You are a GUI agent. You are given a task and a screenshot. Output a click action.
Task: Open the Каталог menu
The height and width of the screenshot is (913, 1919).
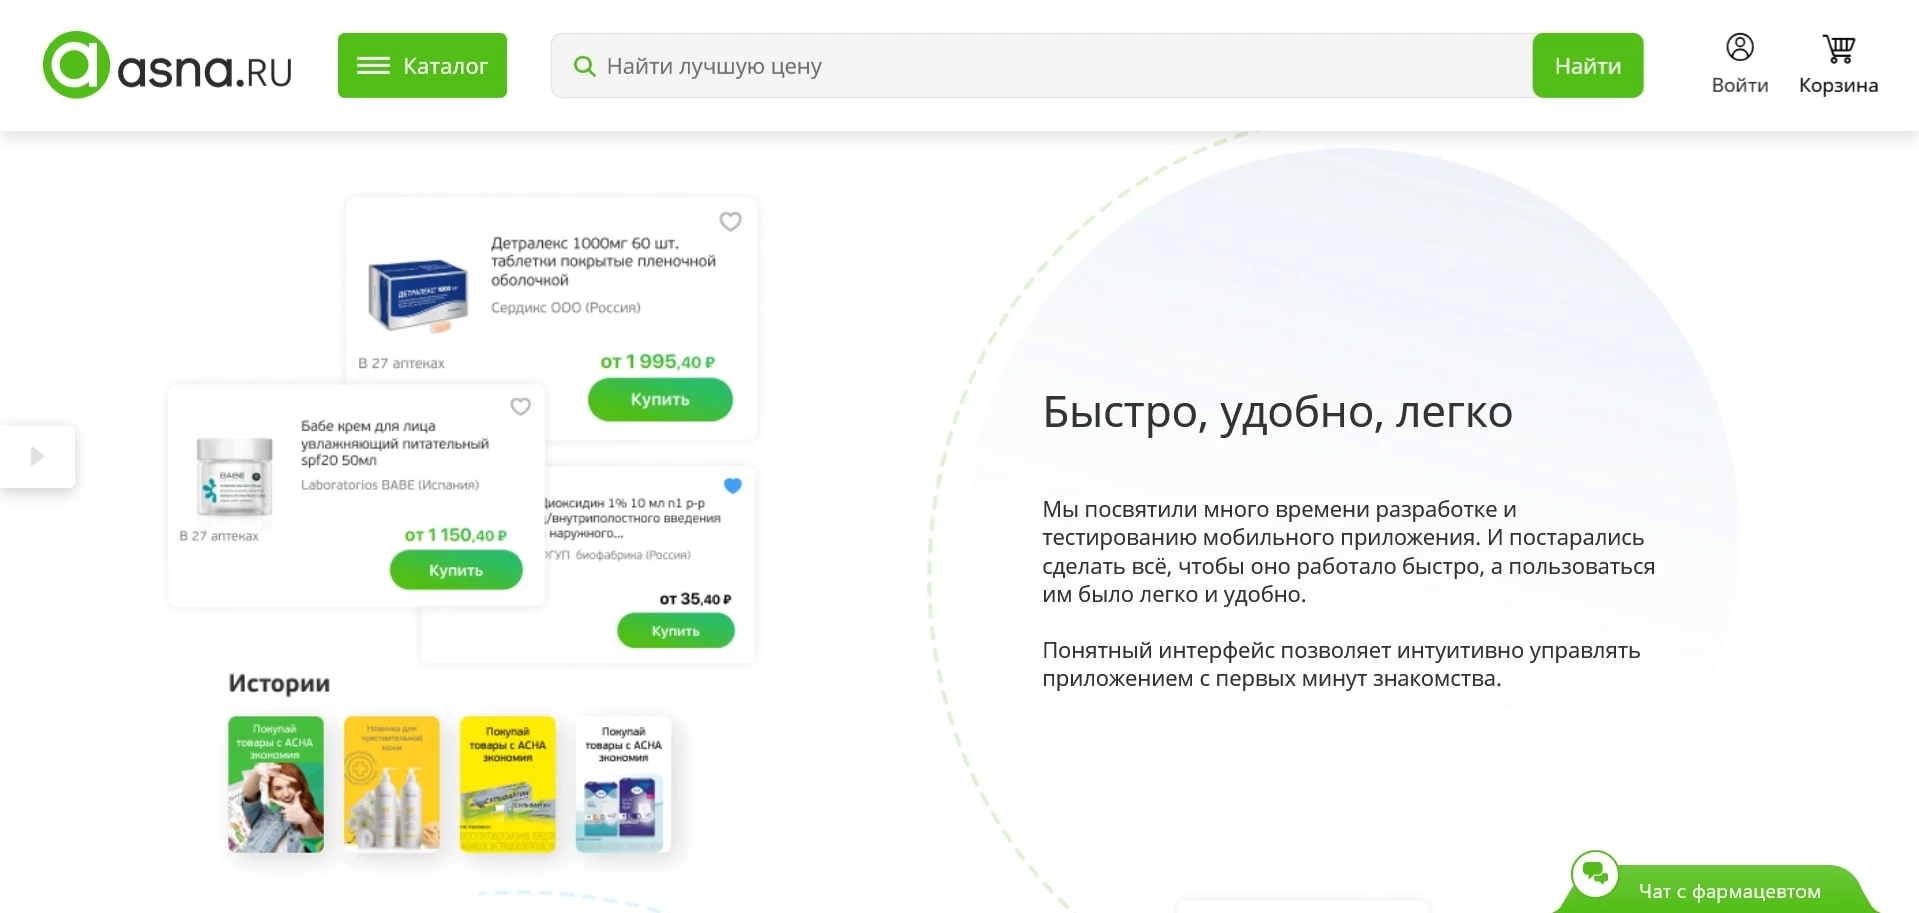[422, 65]
